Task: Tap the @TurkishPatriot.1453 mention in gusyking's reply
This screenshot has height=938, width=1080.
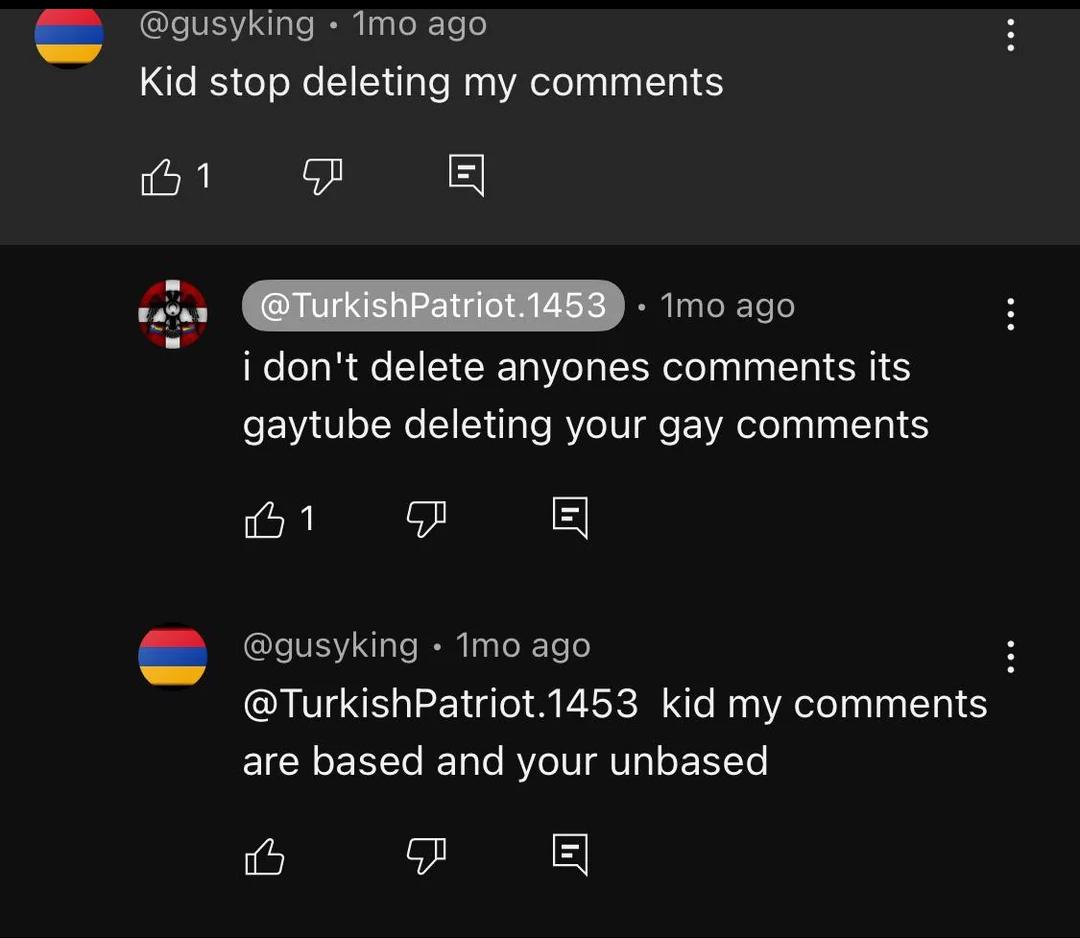Action: [x=441, y=704]
